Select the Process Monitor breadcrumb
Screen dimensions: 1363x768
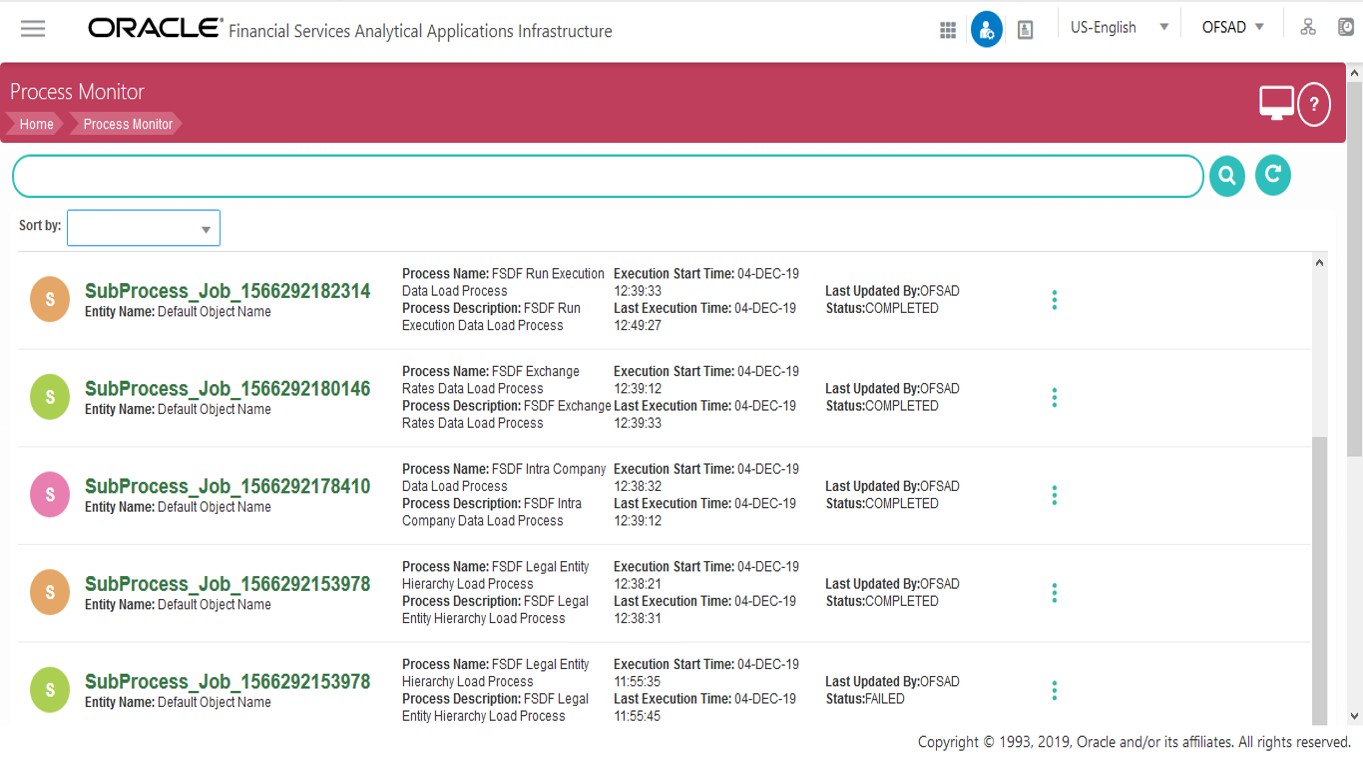[128, 124]
